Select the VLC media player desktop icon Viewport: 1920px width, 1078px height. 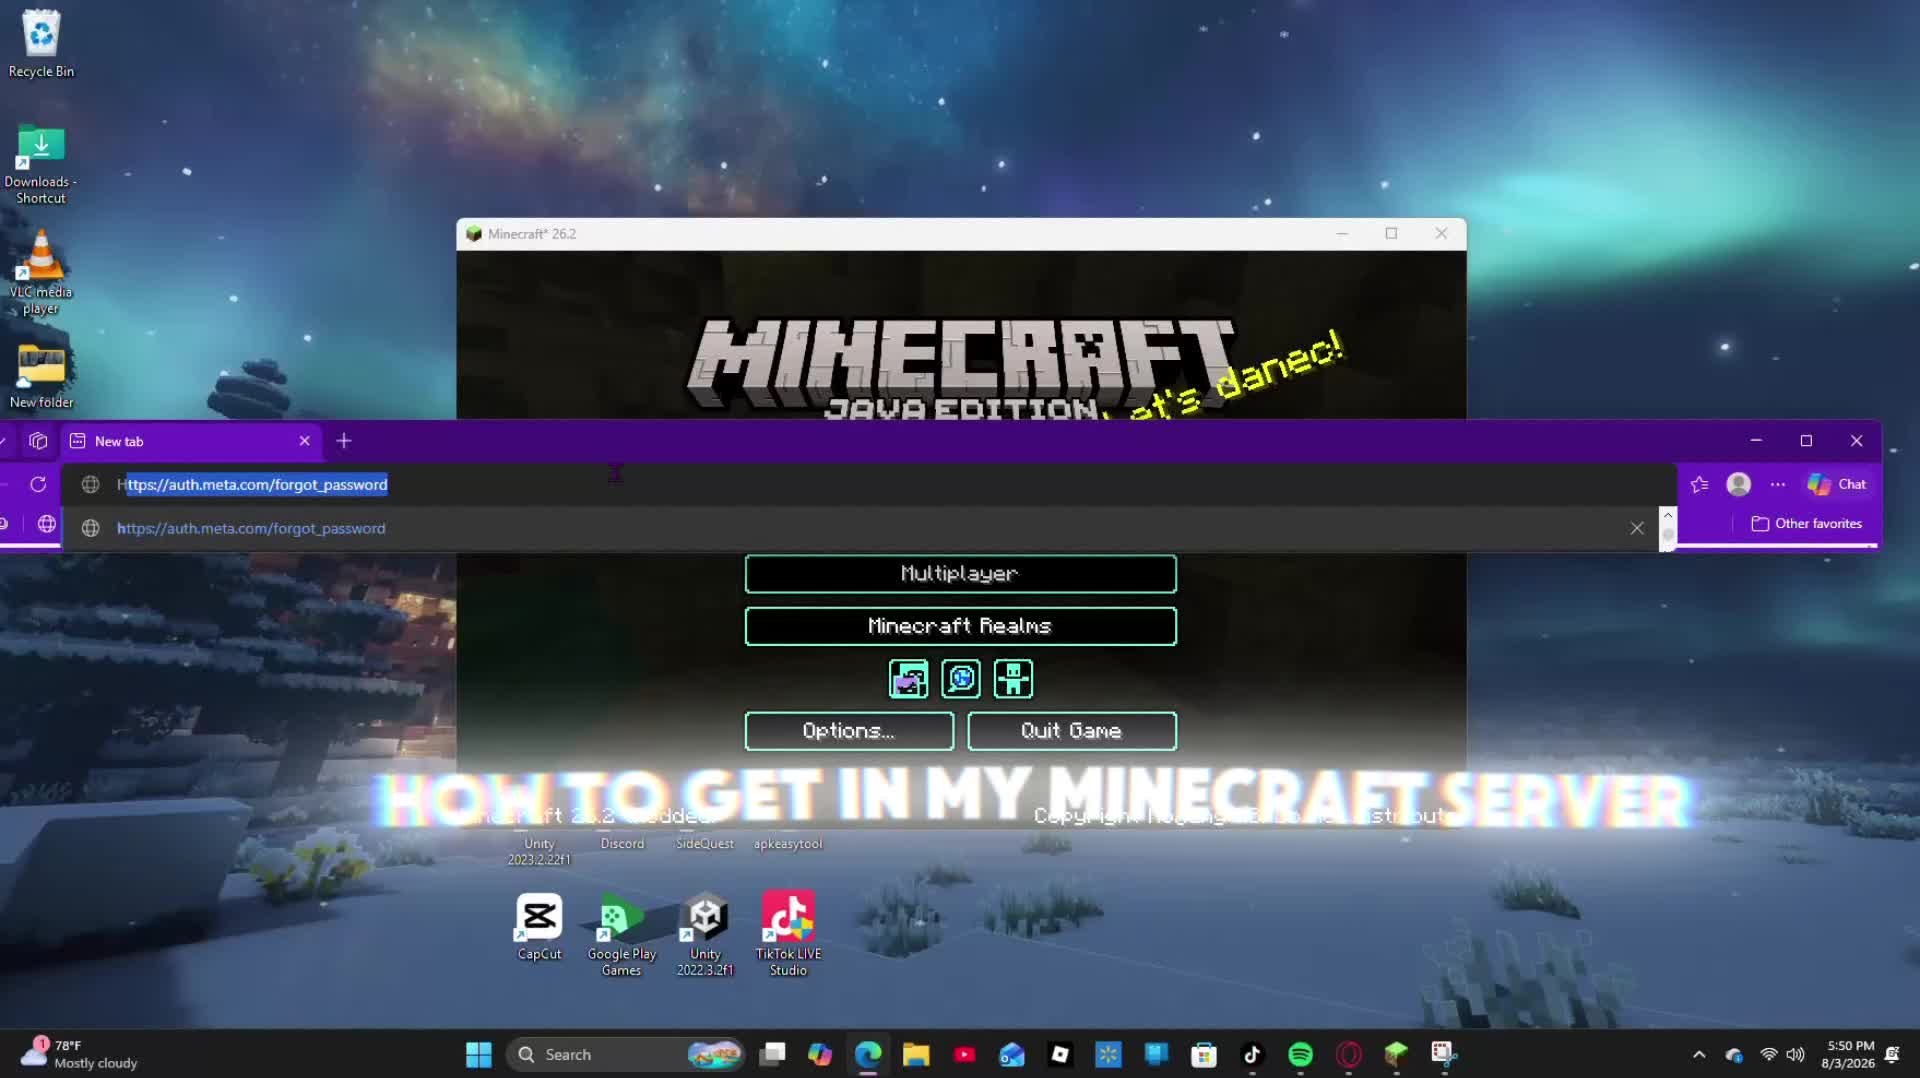pyautogui.click(x=41, y=273)
